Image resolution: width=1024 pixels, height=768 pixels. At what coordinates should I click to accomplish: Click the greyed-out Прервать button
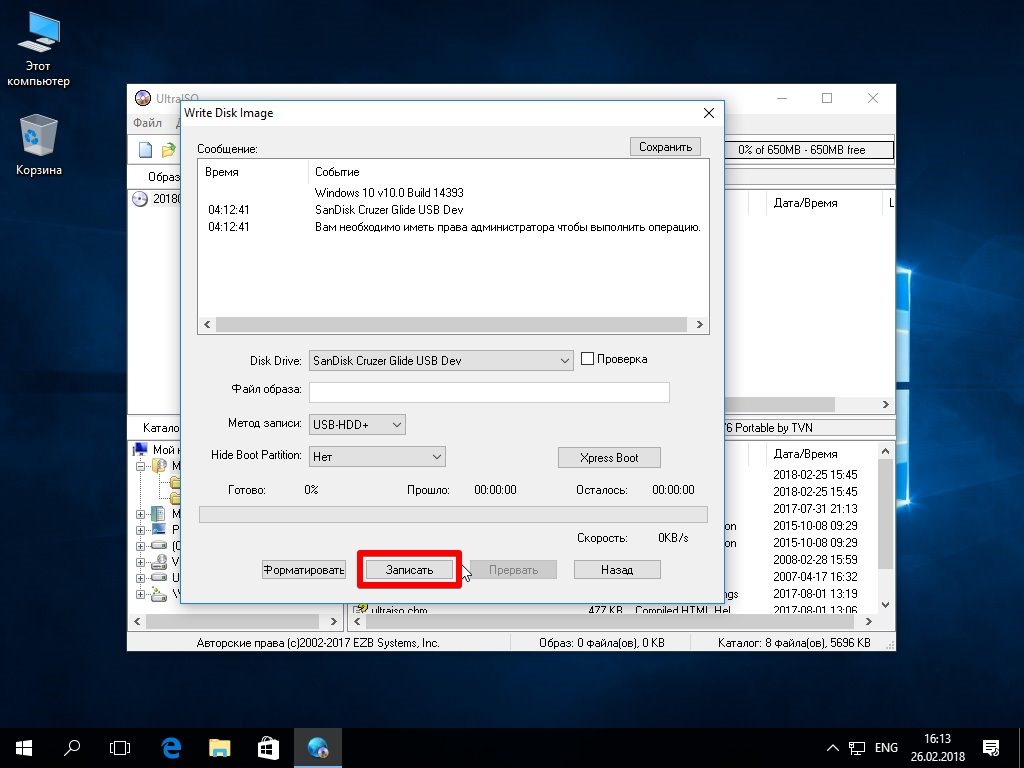click(x=513, y=569)
